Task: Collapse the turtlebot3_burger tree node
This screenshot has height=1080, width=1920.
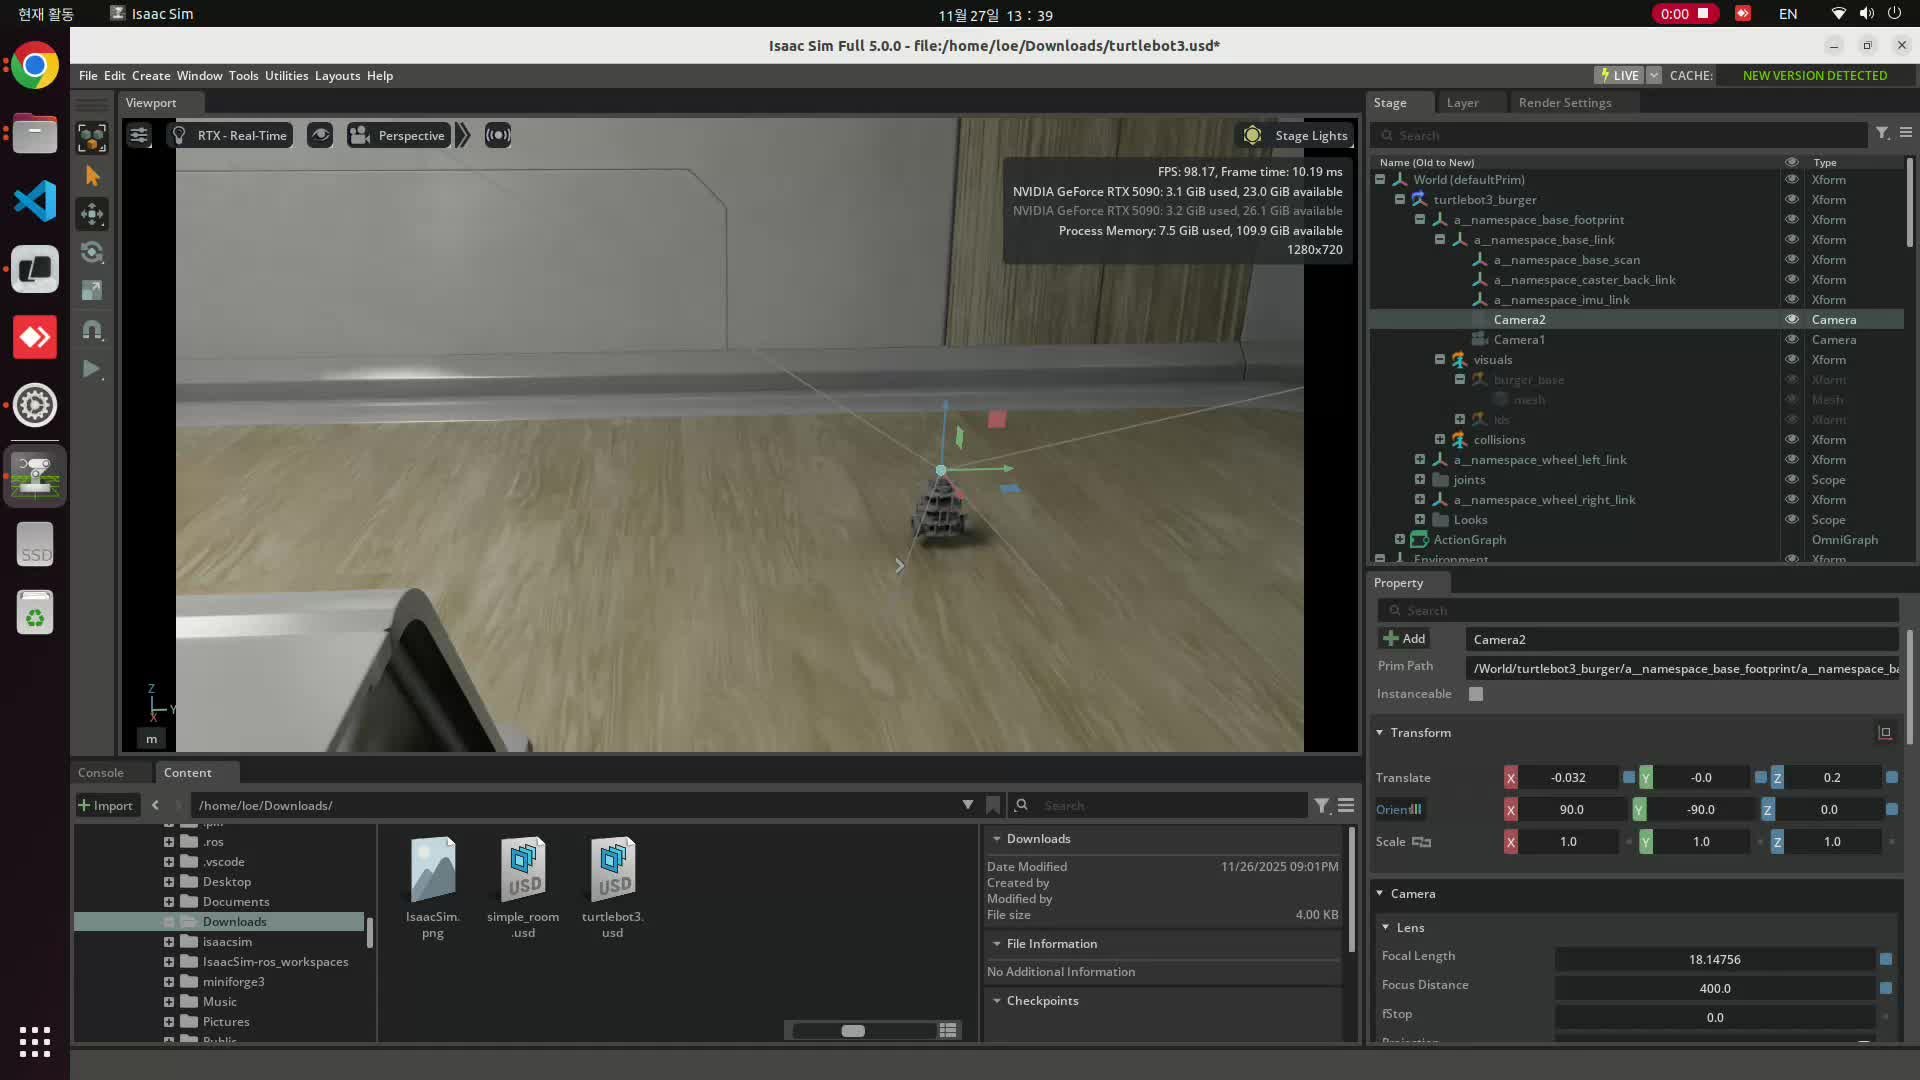Action: coord(1400,200)
